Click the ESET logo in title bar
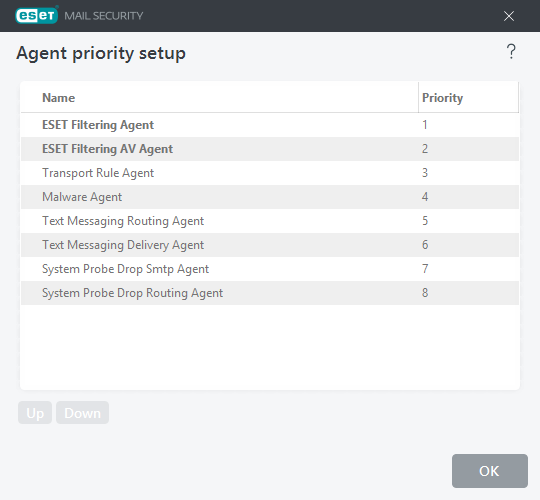Screen dimensions: 540x500 click(37, 16)
